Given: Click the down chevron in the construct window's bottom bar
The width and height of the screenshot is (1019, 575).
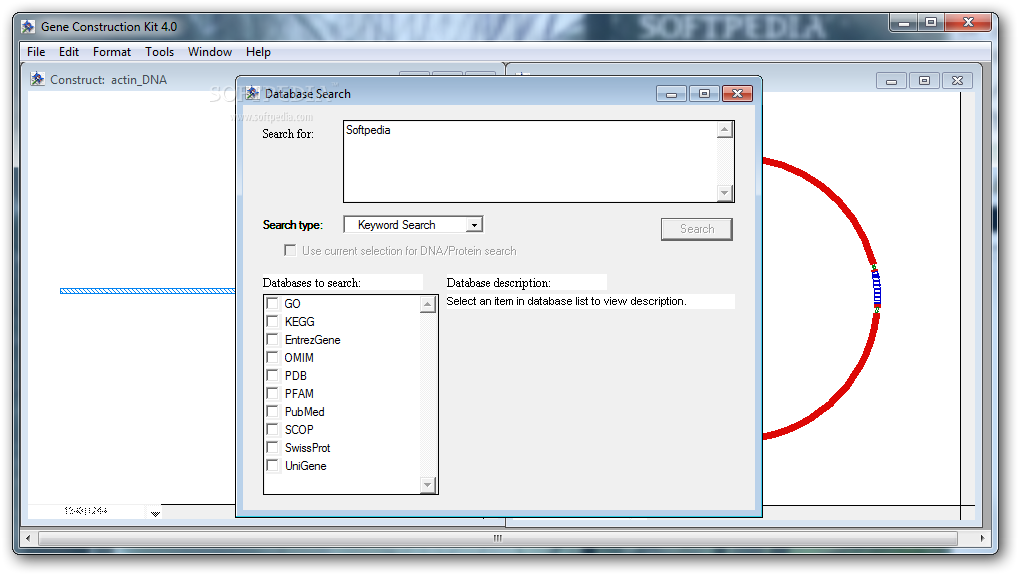Looking at the screenshot, I should [155, 513].
